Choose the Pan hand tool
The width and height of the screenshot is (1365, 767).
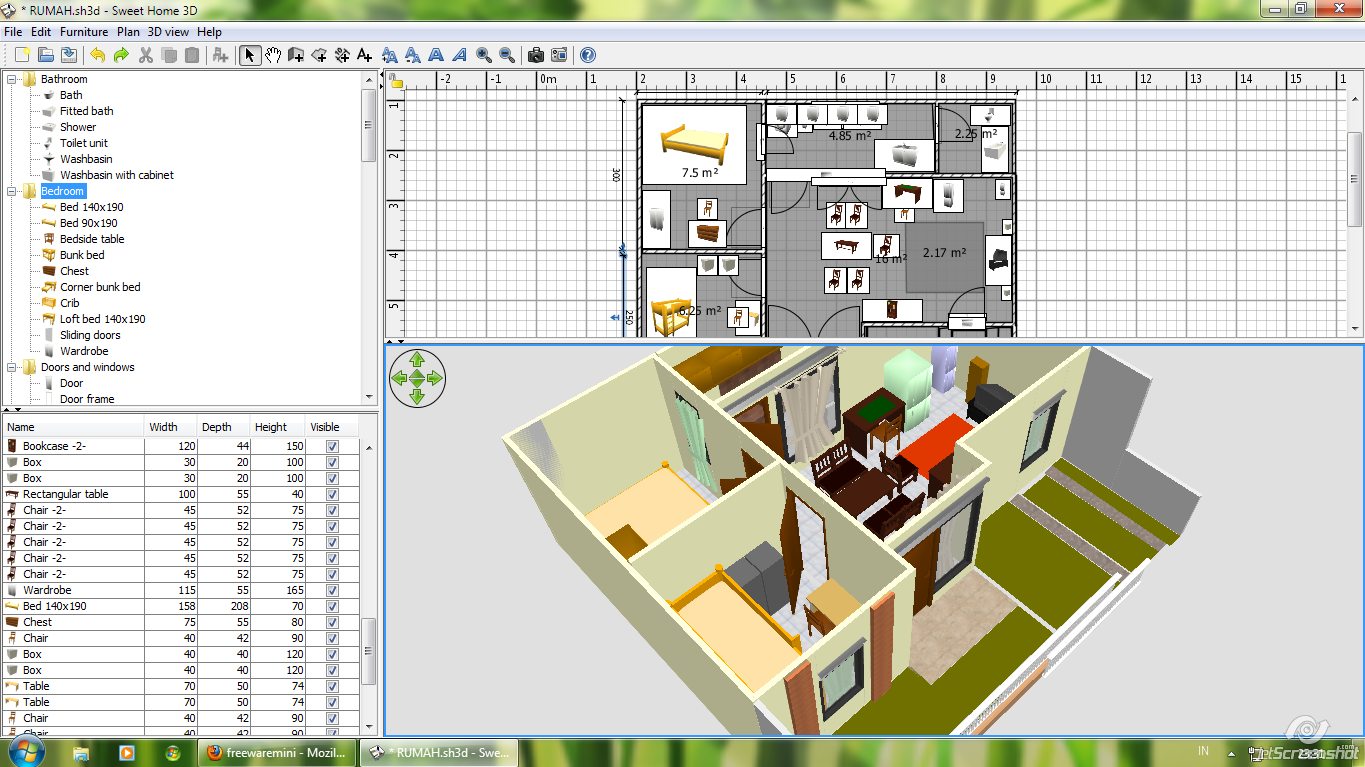(273, 55)
